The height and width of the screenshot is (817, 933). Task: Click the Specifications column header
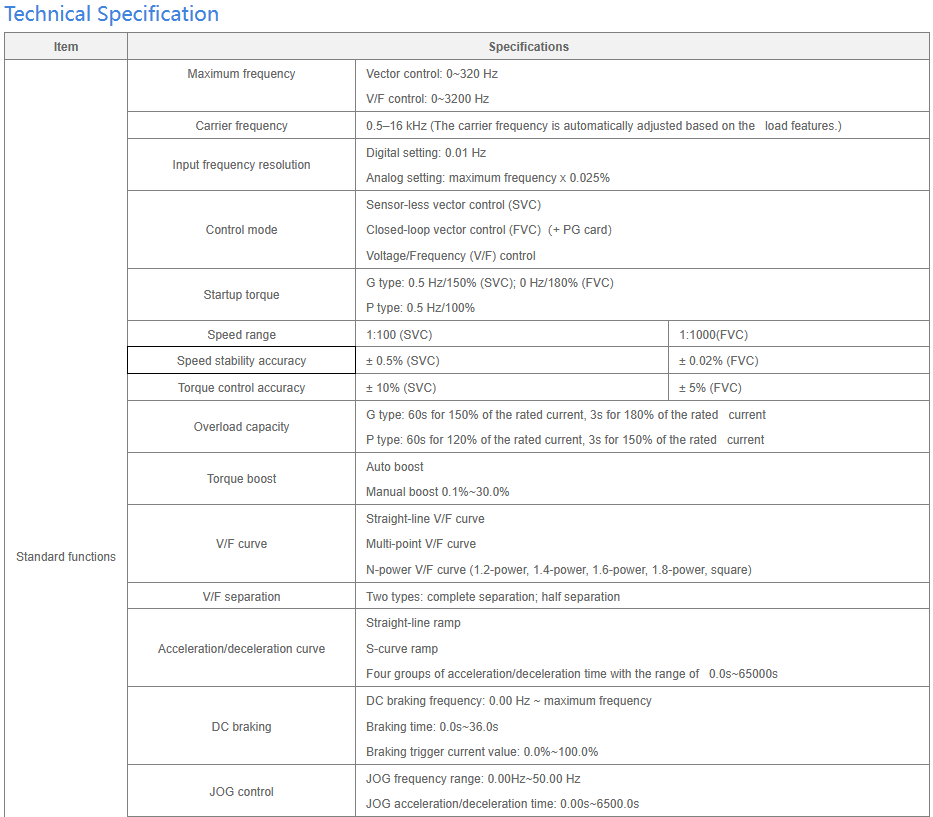(x=528, y=47)
